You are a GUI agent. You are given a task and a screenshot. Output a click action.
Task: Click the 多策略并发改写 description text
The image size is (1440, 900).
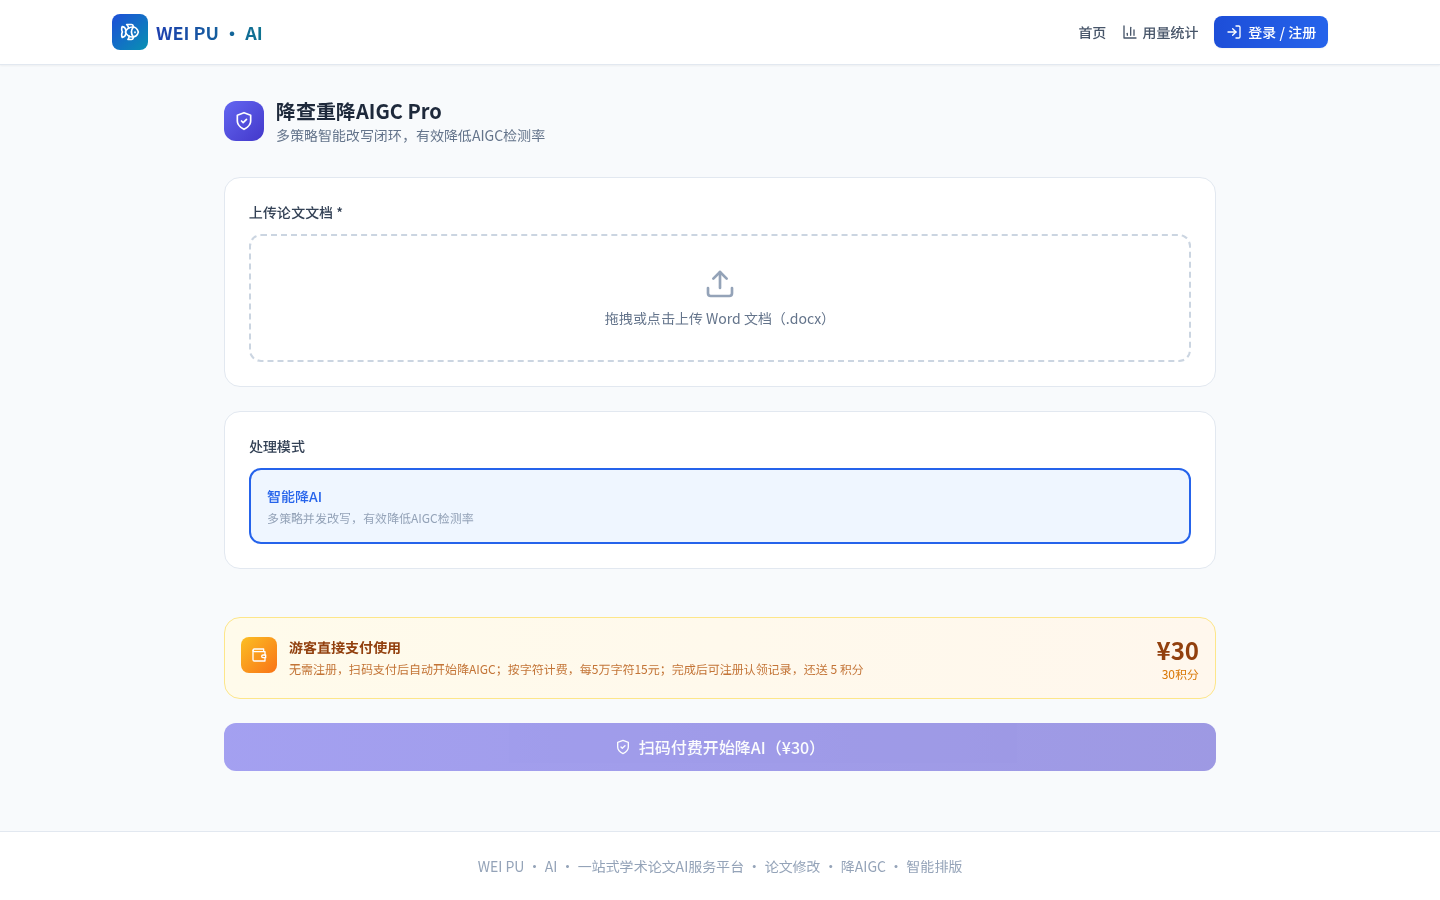(370, 519)
